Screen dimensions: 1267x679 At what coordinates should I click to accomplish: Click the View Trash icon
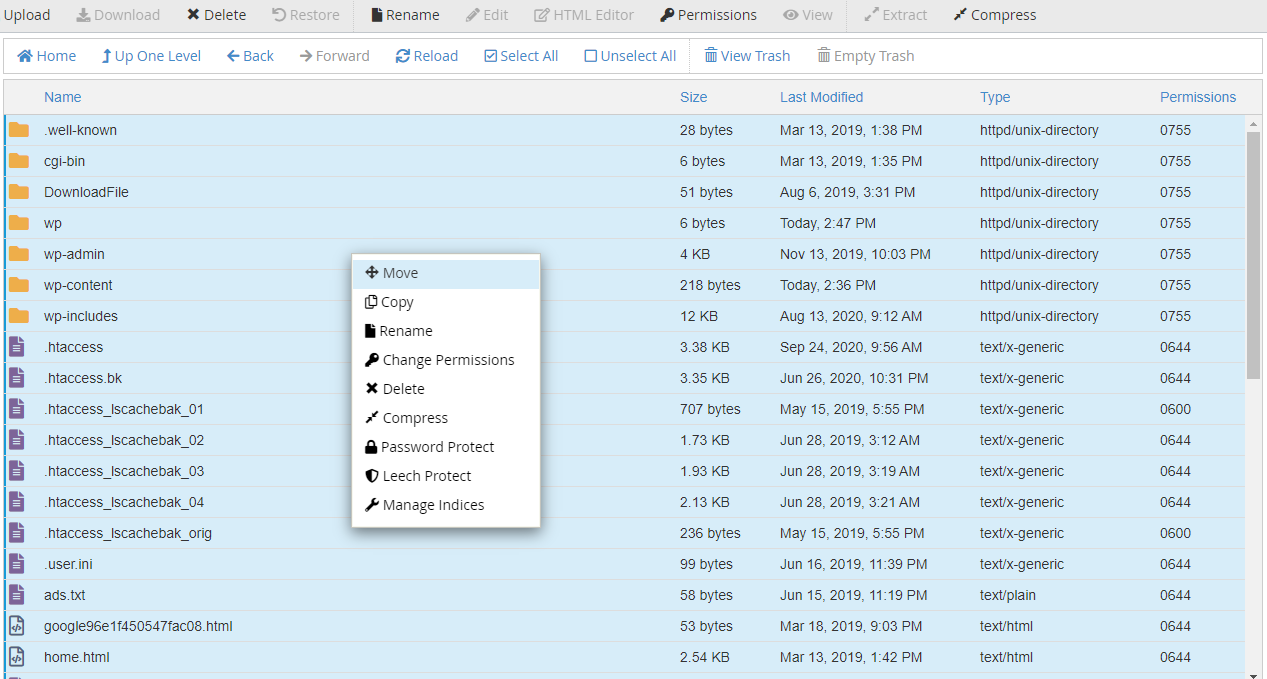747,55
